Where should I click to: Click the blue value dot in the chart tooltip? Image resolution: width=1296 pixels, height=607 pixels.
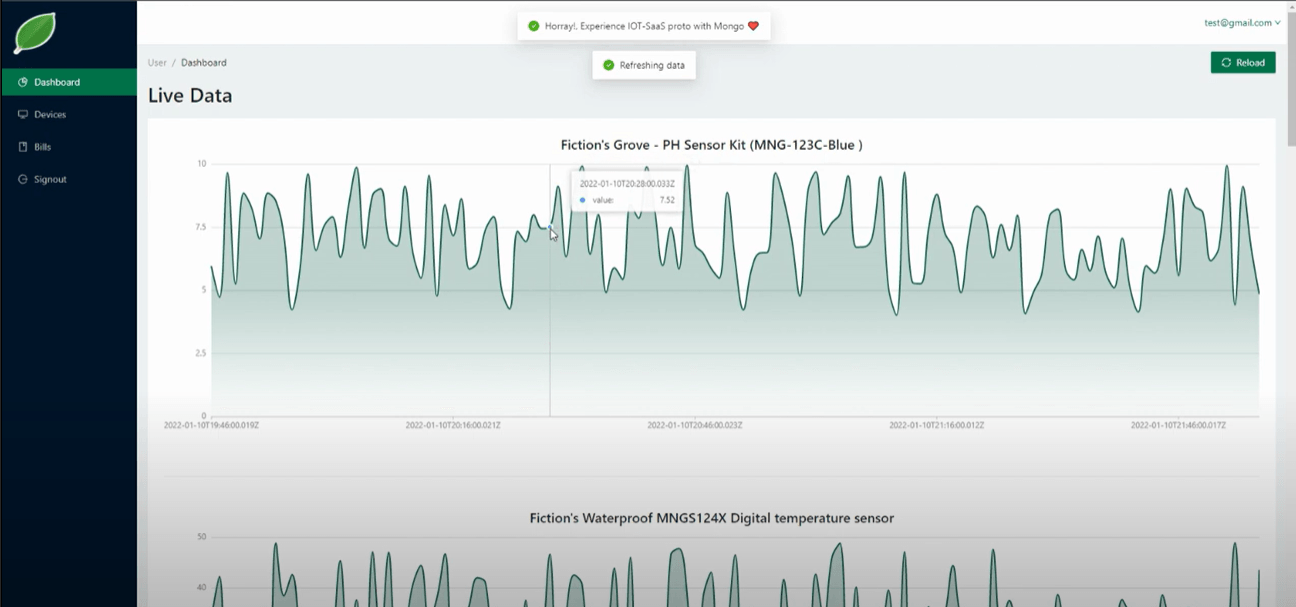point(582,200)
